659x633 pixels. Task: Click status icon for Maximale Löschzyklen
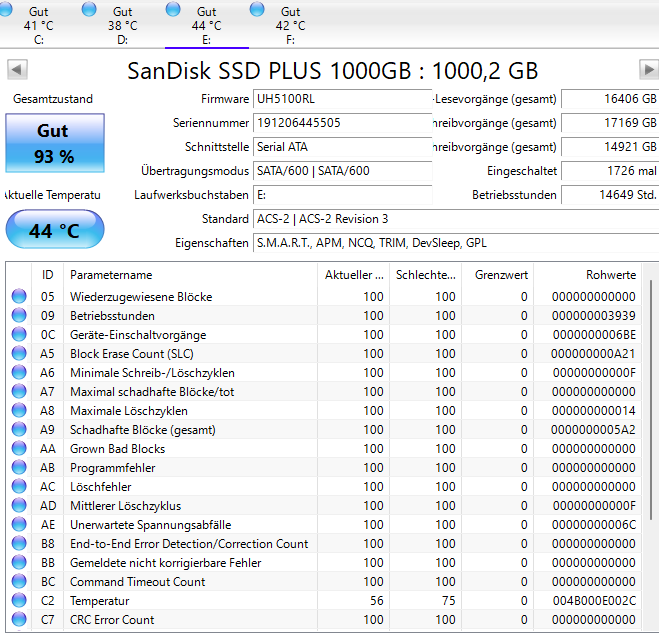pyautogui.click(x=19, y=410)
